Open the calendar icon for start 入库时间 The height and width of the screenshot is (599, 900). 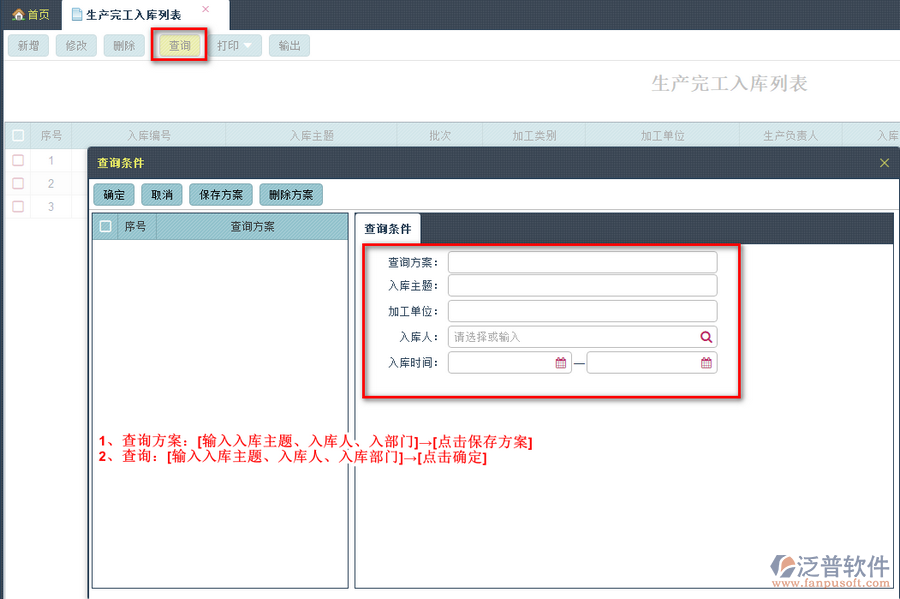point(561,363)
